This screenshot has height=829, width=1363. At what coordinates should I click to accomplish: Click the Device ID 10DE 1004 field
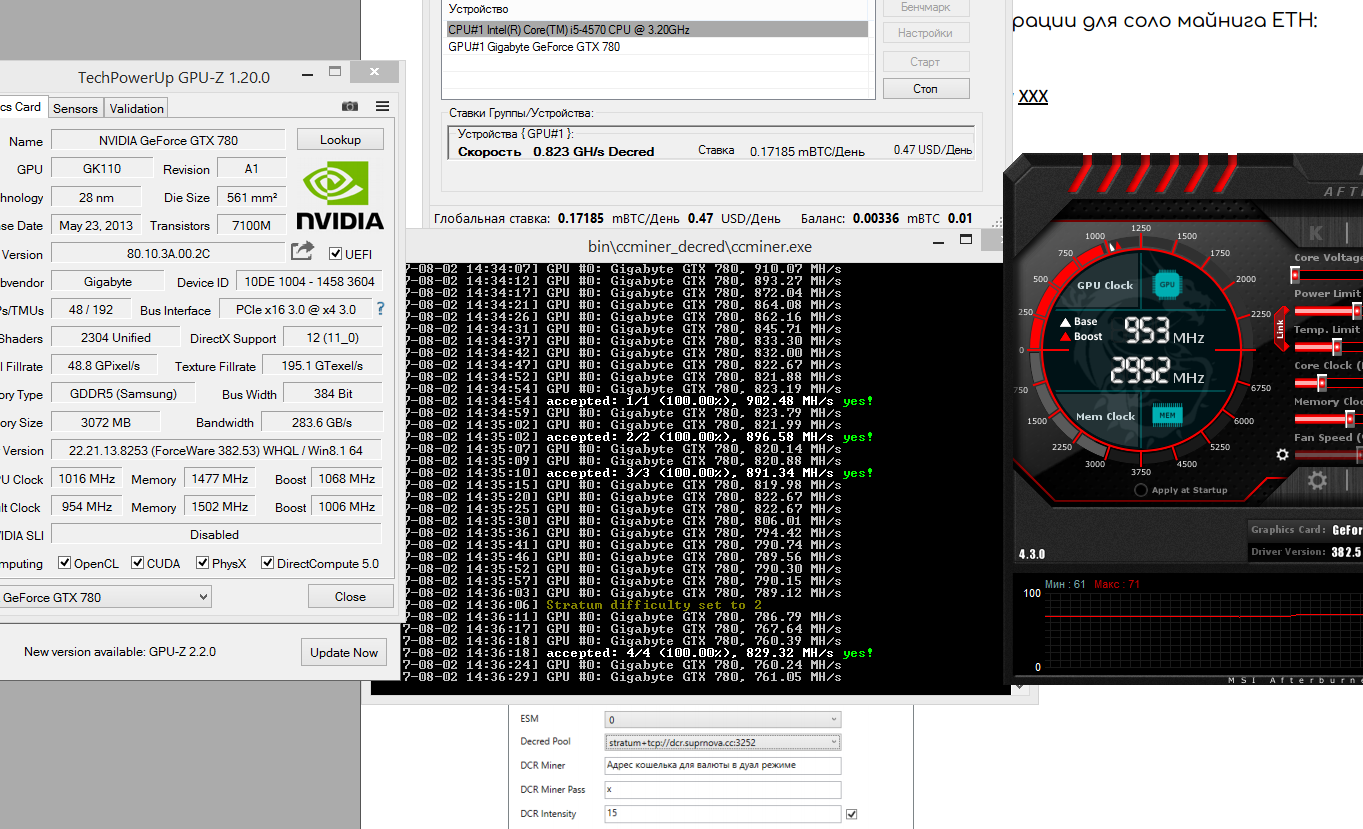point(310,282)
